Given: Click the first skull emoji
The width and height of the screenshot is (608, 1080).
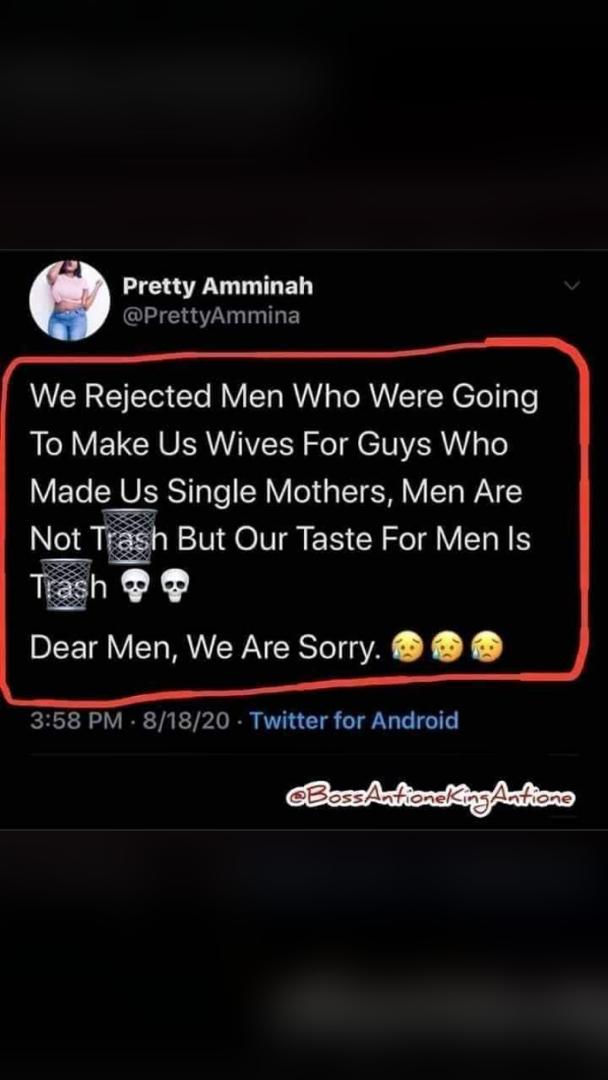Looking at the screenshot, I should click(134, 588).
